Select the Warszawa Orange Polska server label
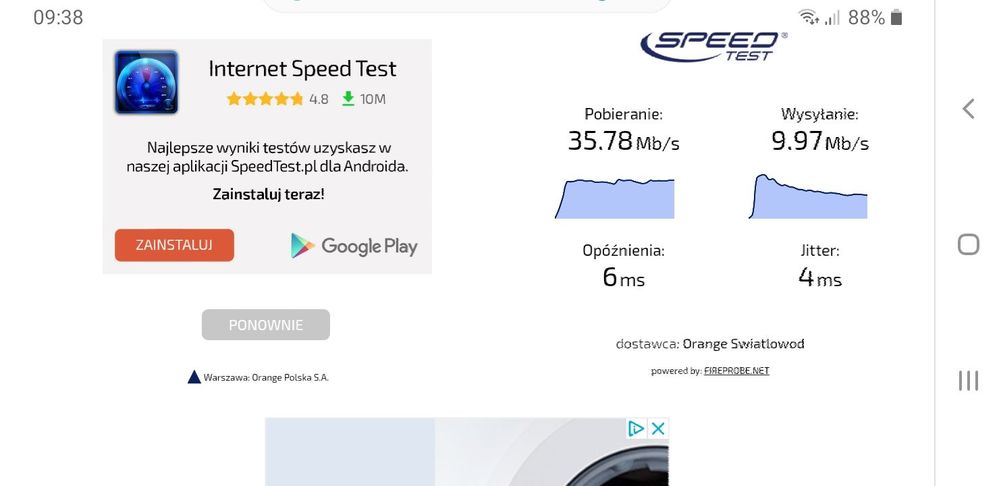Image resolution: width=999 pixels, height=486 pixels. tap(258, 377)
